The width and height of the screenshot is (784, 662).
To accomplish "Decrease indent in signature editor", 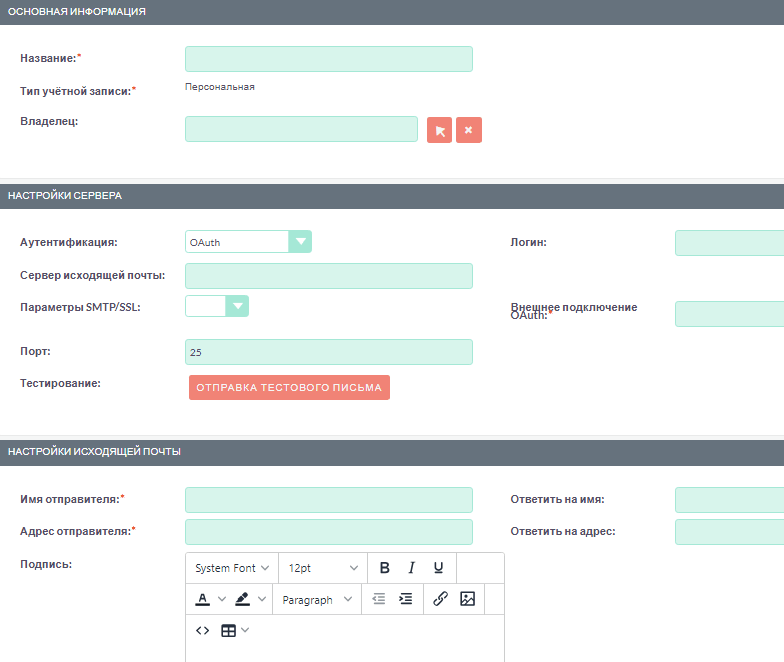I will (x=379, y=599).
